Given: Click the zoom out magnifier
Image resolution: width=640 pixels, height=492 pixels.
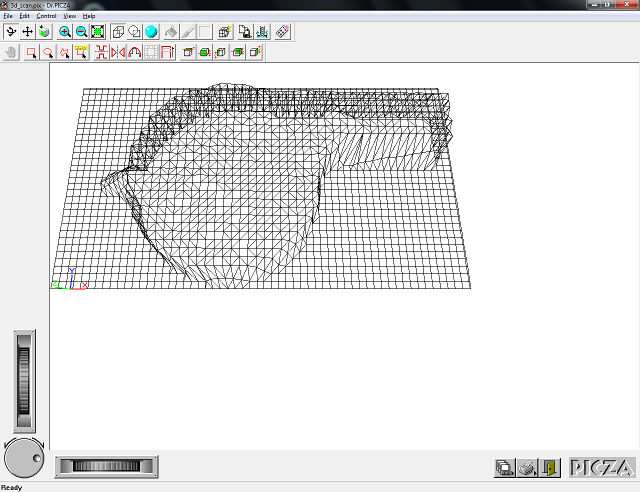Looking at the screenshot, I should click(81, 32).
